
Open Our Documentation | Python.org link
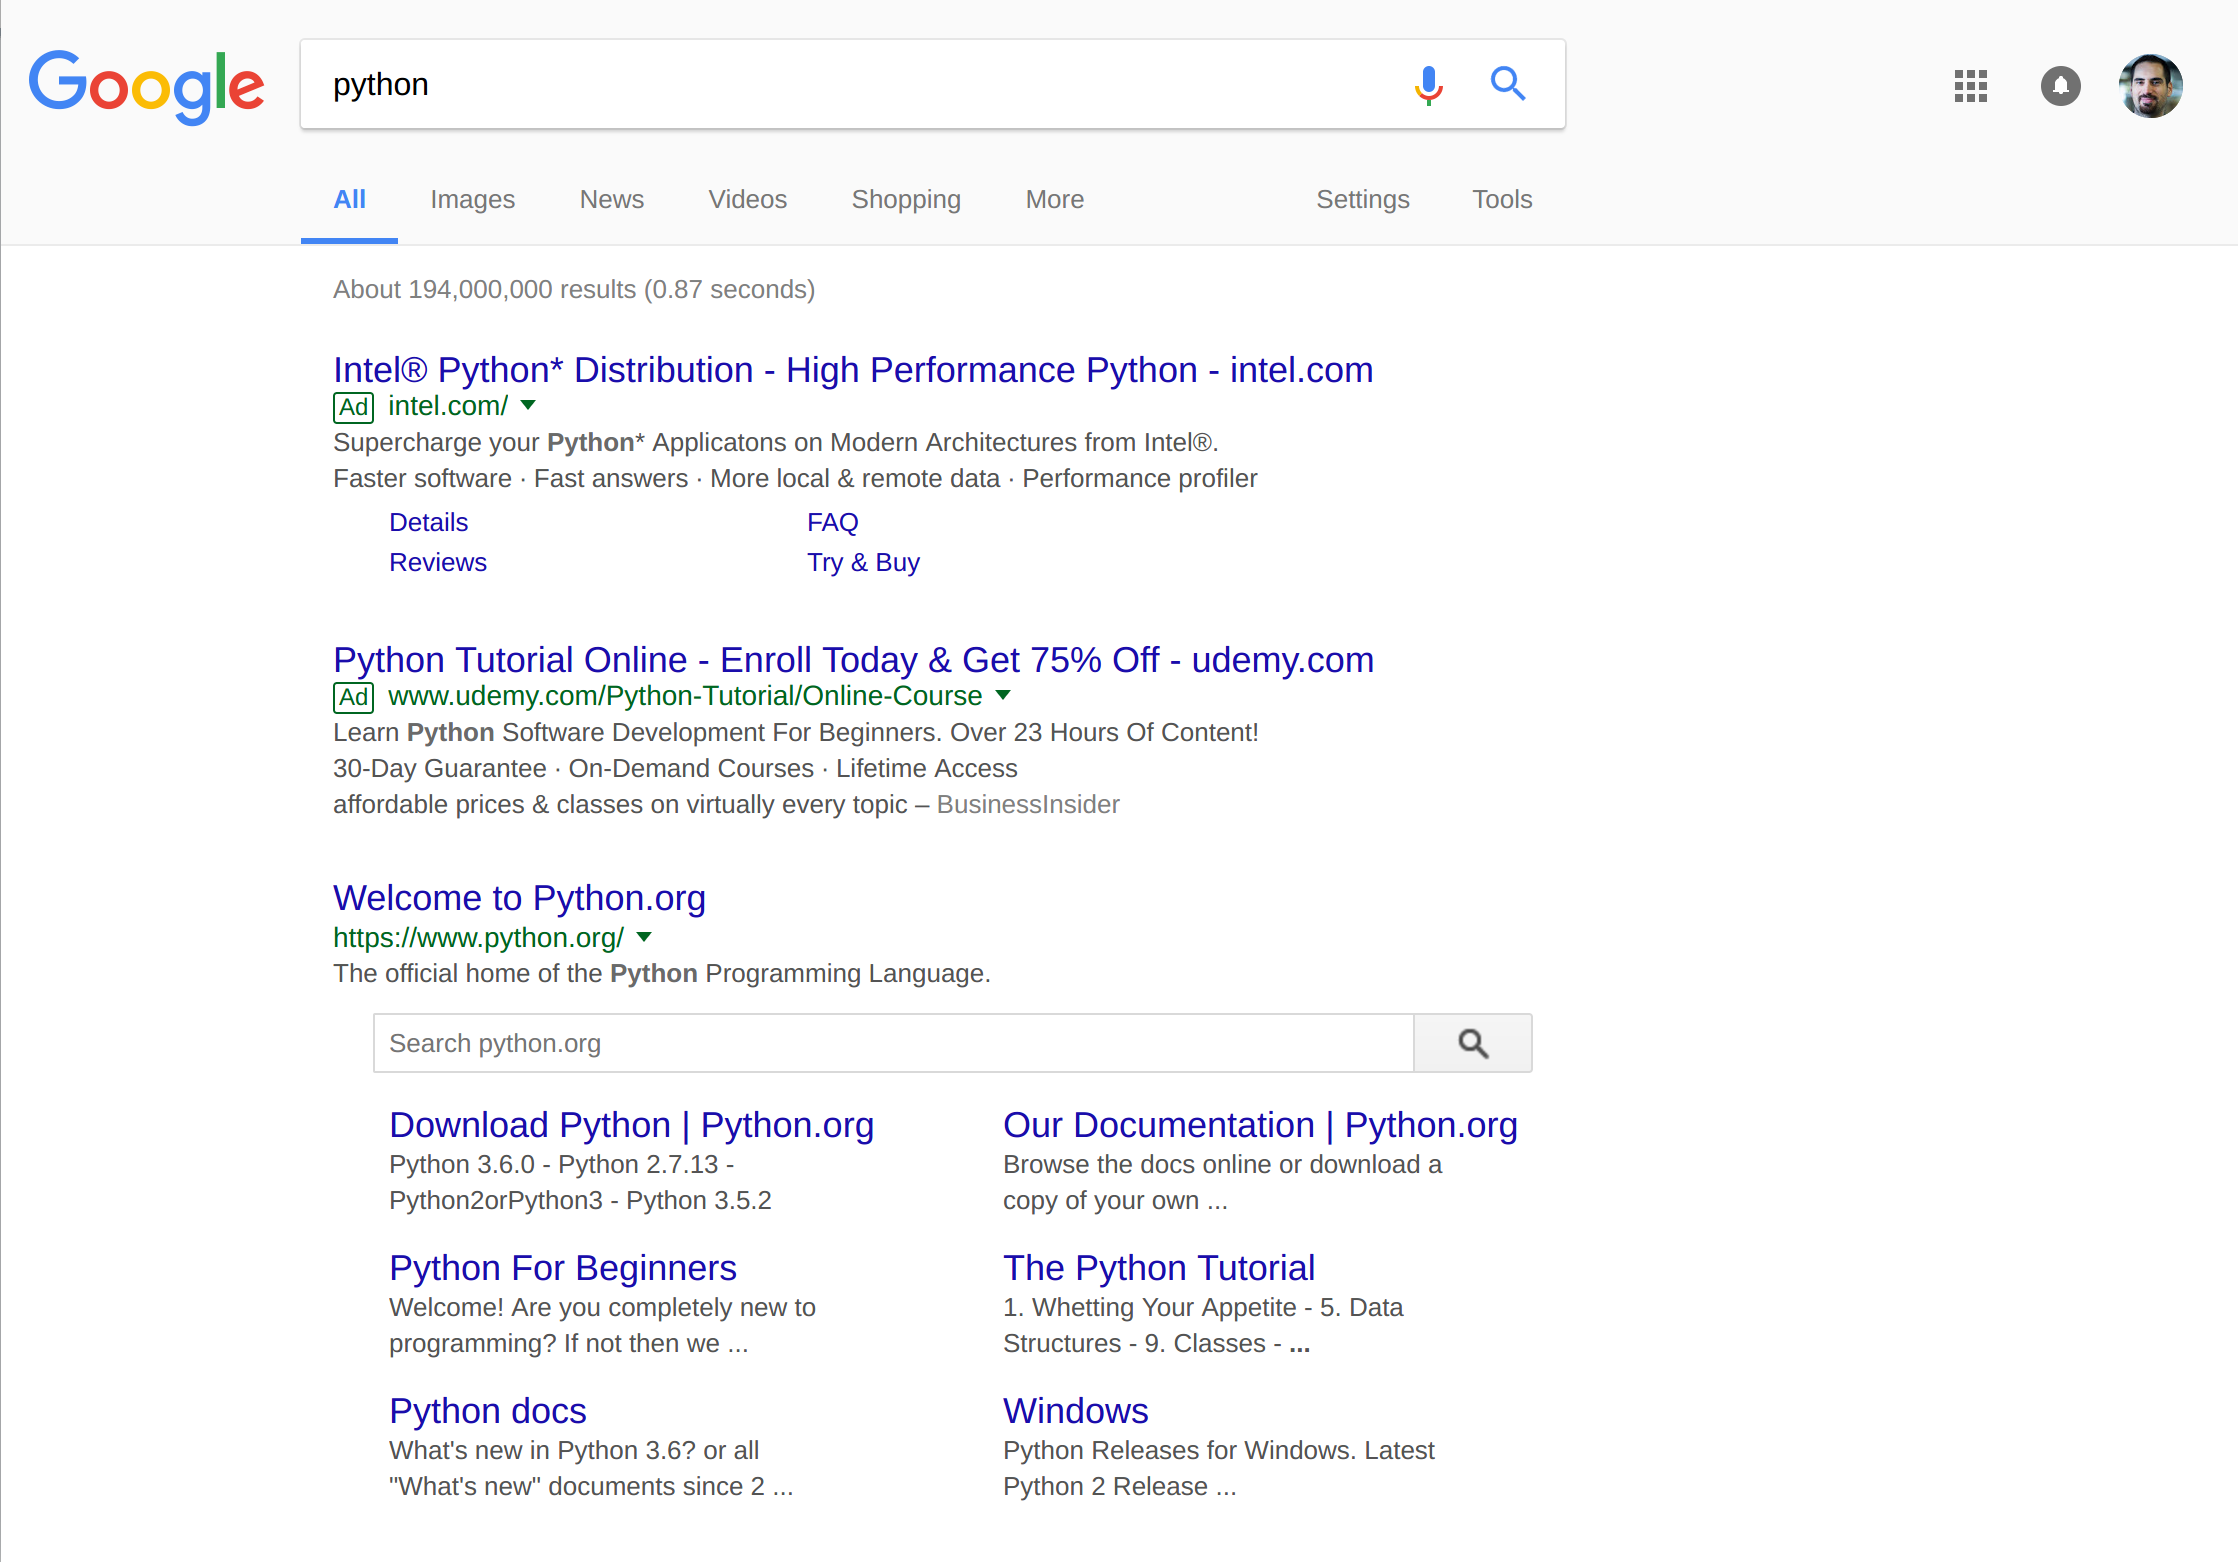tap(1260, 1125)
